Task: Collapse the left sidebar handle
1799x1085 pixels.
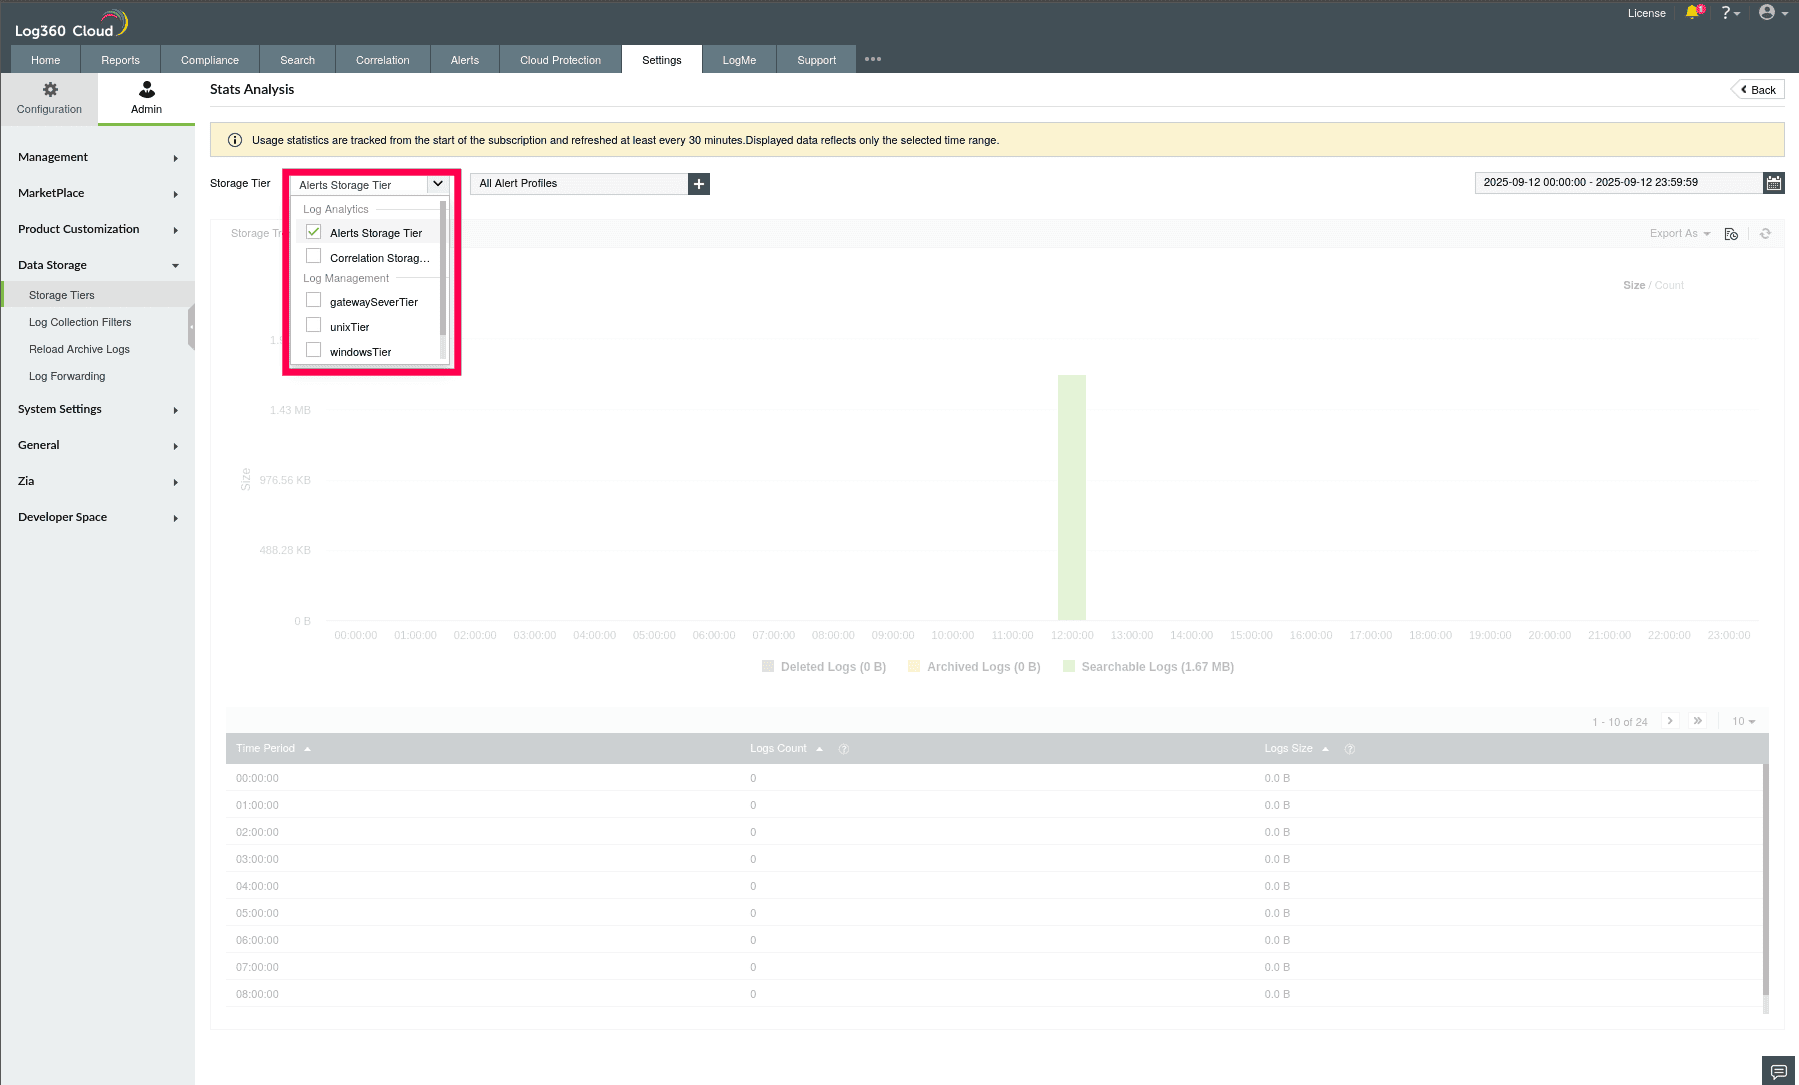Action: [x=191, y=328]
